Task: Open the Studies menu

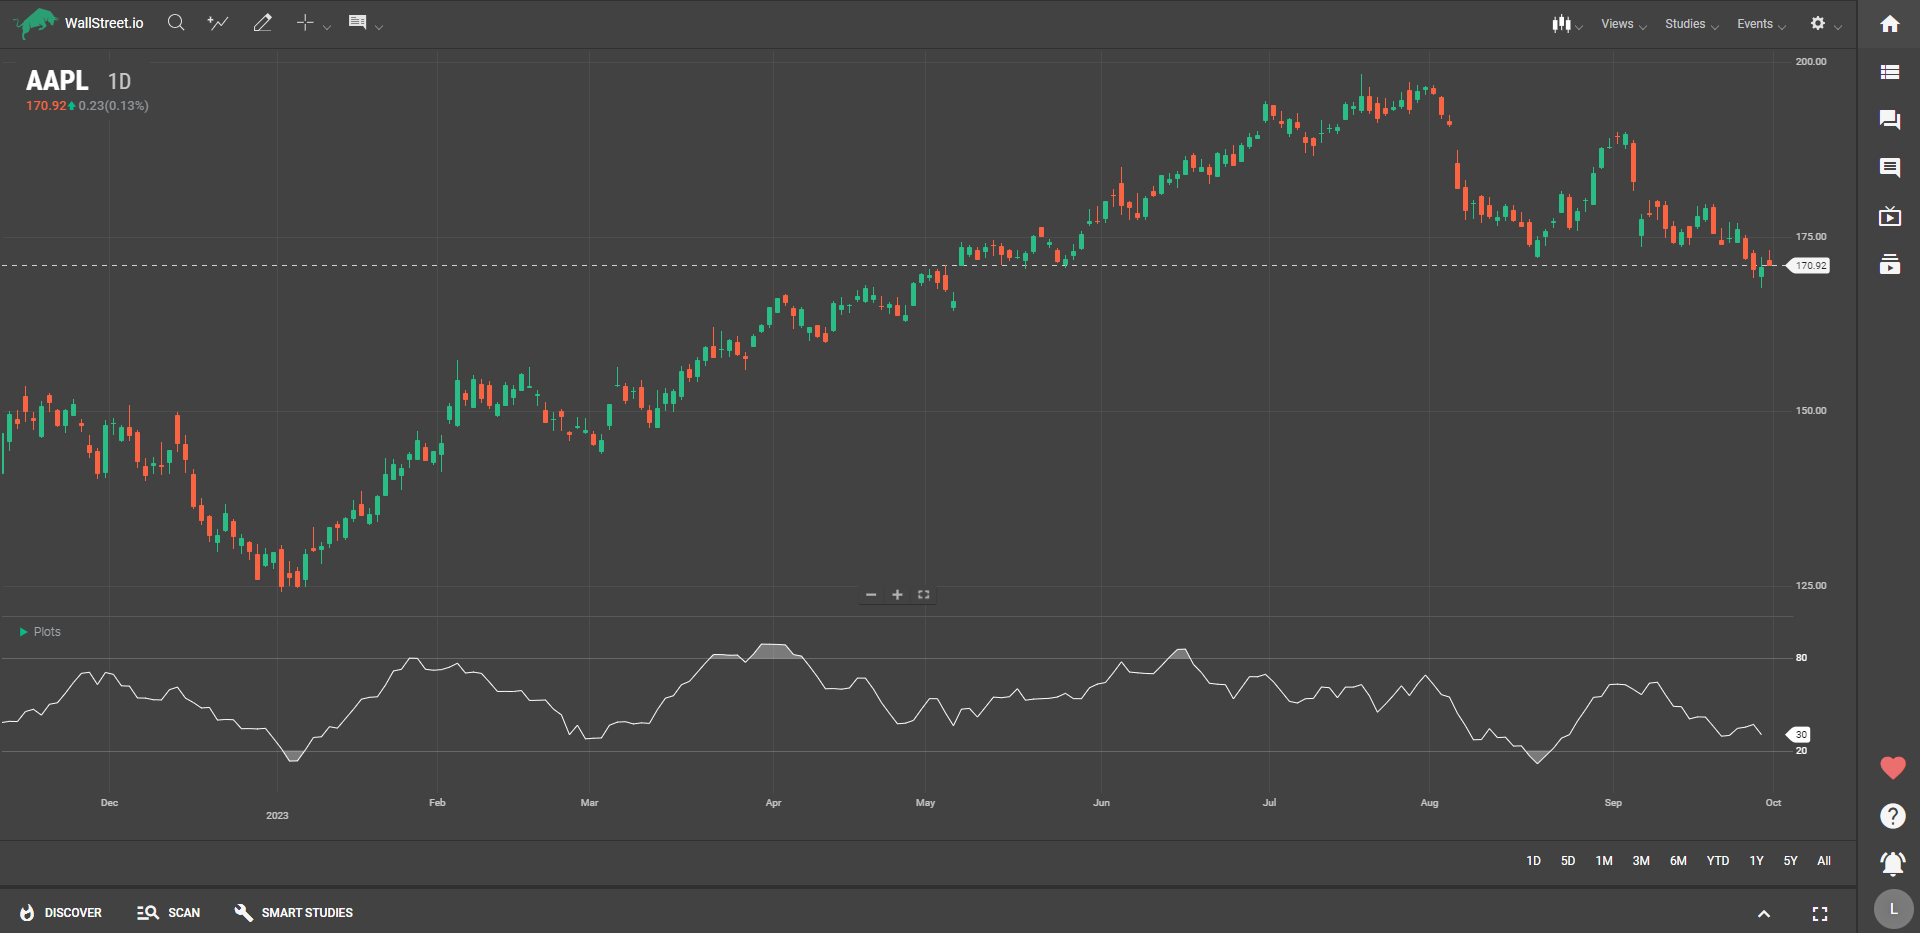Action: coord(1691,24)
